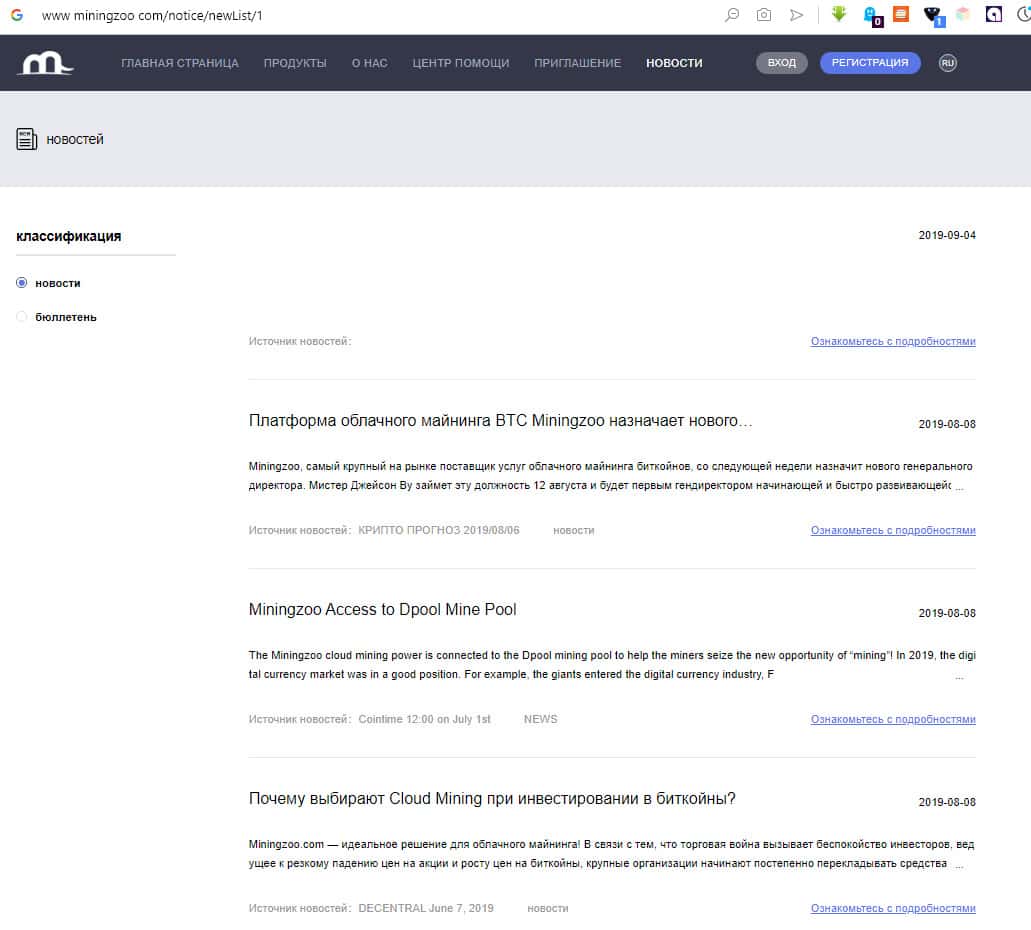This screenshot has width=1031, height=930.
Task: Click source text 'КРИПТО ПРОГНОЗ 2019/08/06'
Action: coord(439,530)
